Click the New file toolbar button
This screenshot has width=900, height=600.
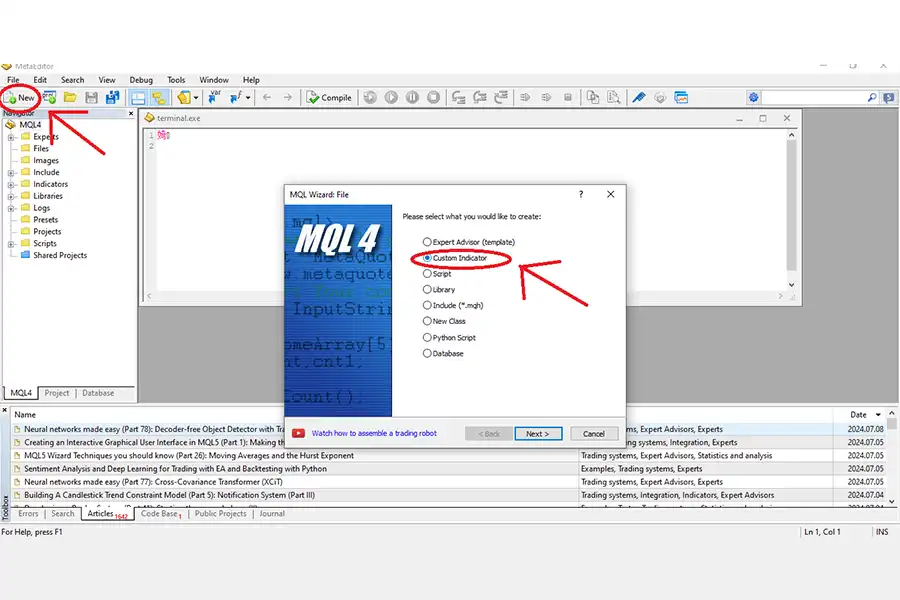pos(20,98)
